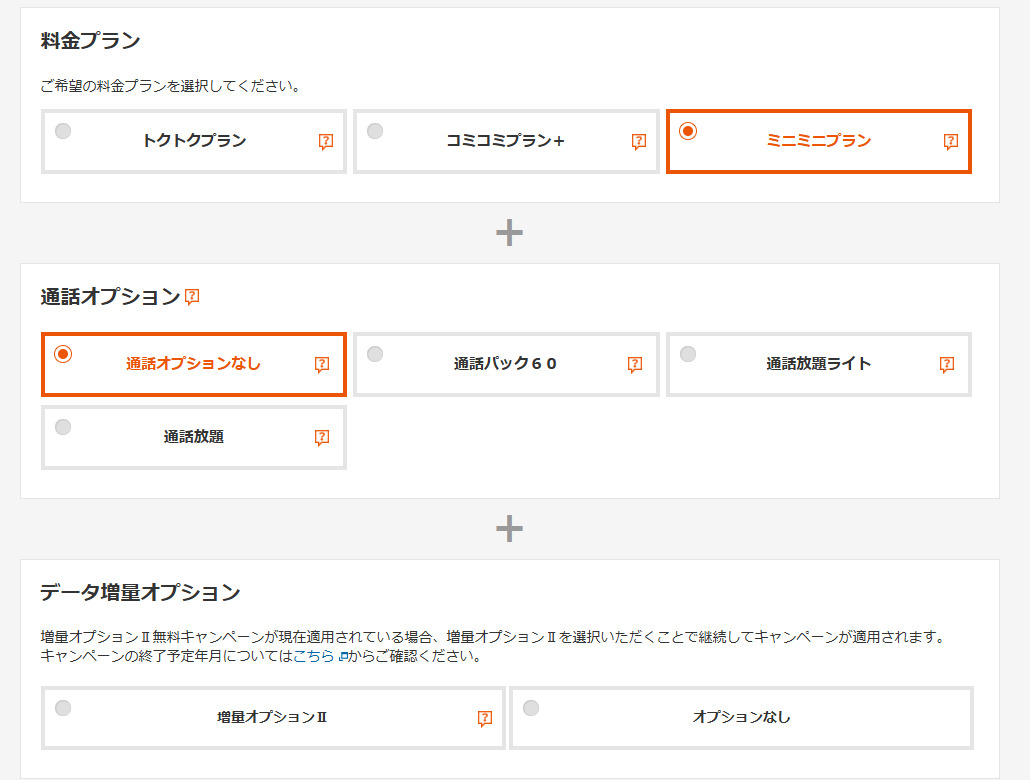Open help icon for 増量オプションⅡ
Screen dimensions: 1030x780
[x=485, y=718]
